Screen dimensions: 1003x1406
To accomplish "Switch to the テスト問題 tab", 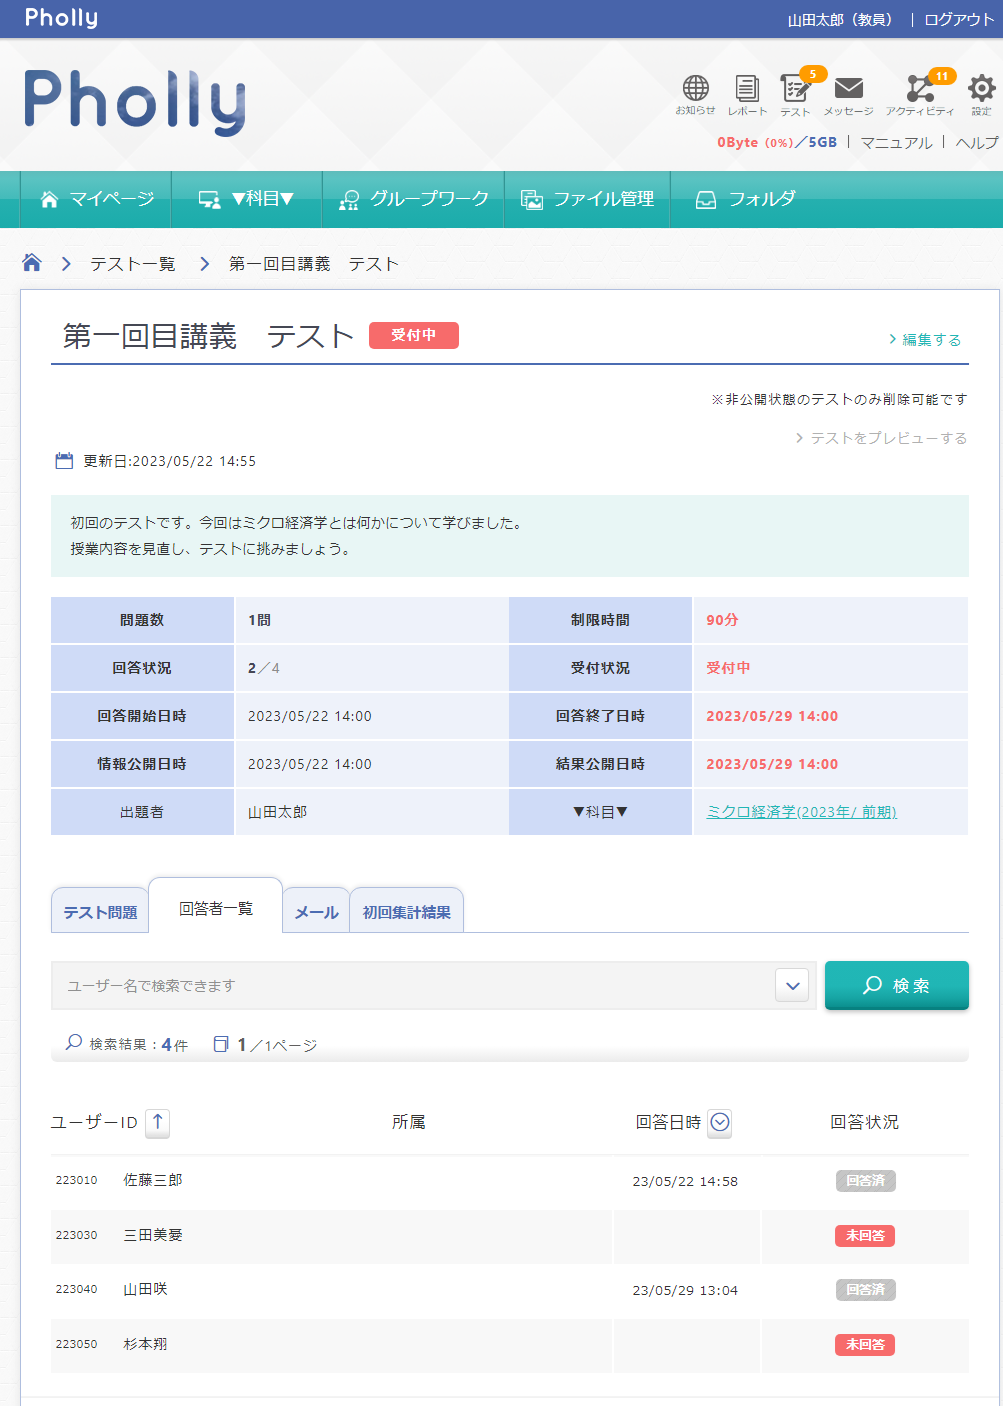I will point(100,912).
